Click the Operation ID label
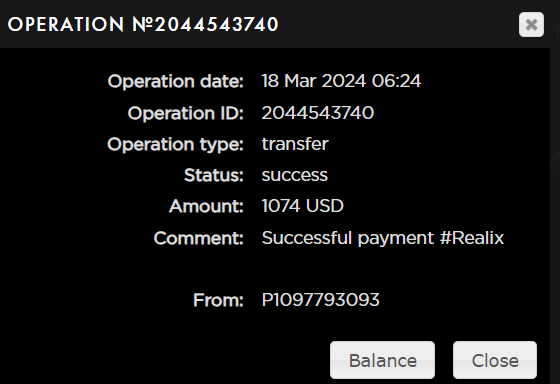The height and width of the screenshot is (384, 560). (x=185, y=113)
